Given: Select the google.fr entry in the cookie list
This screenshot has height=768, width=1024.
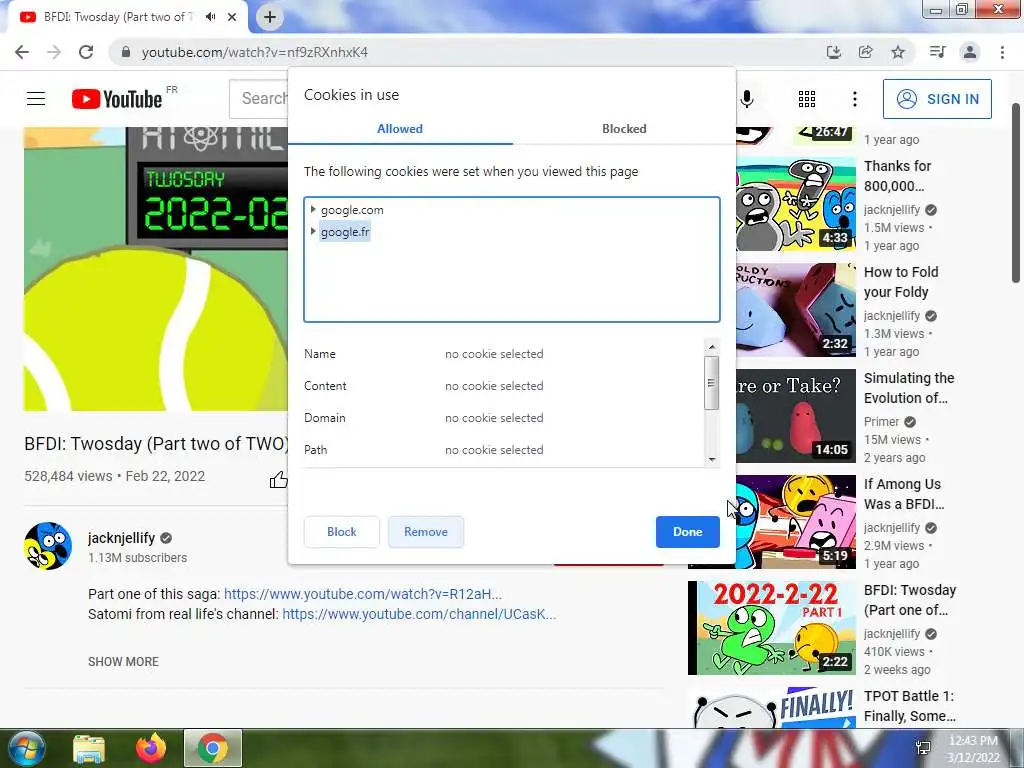Looking at the screenshot, I should 345,231.
